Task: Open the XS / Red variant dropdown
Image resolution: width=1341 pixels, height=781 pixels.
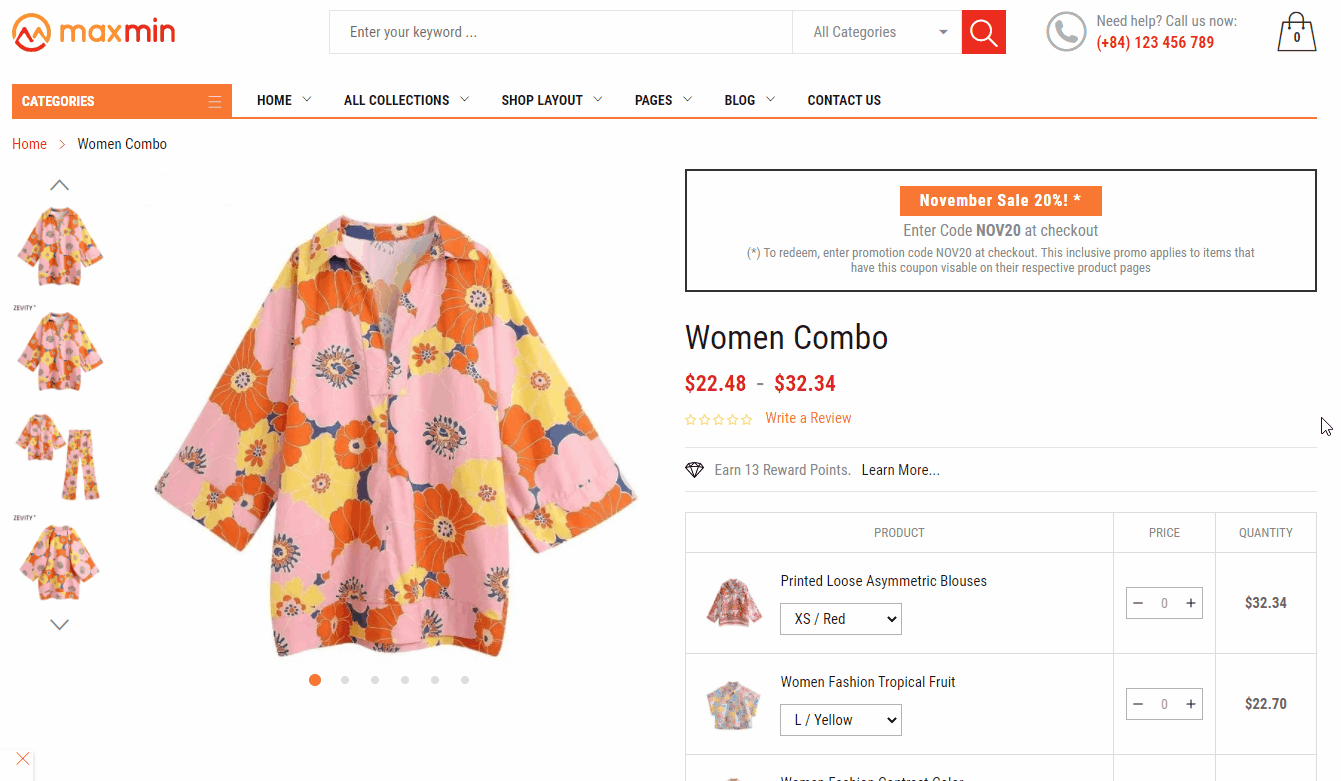Action: tap(840, 619)
